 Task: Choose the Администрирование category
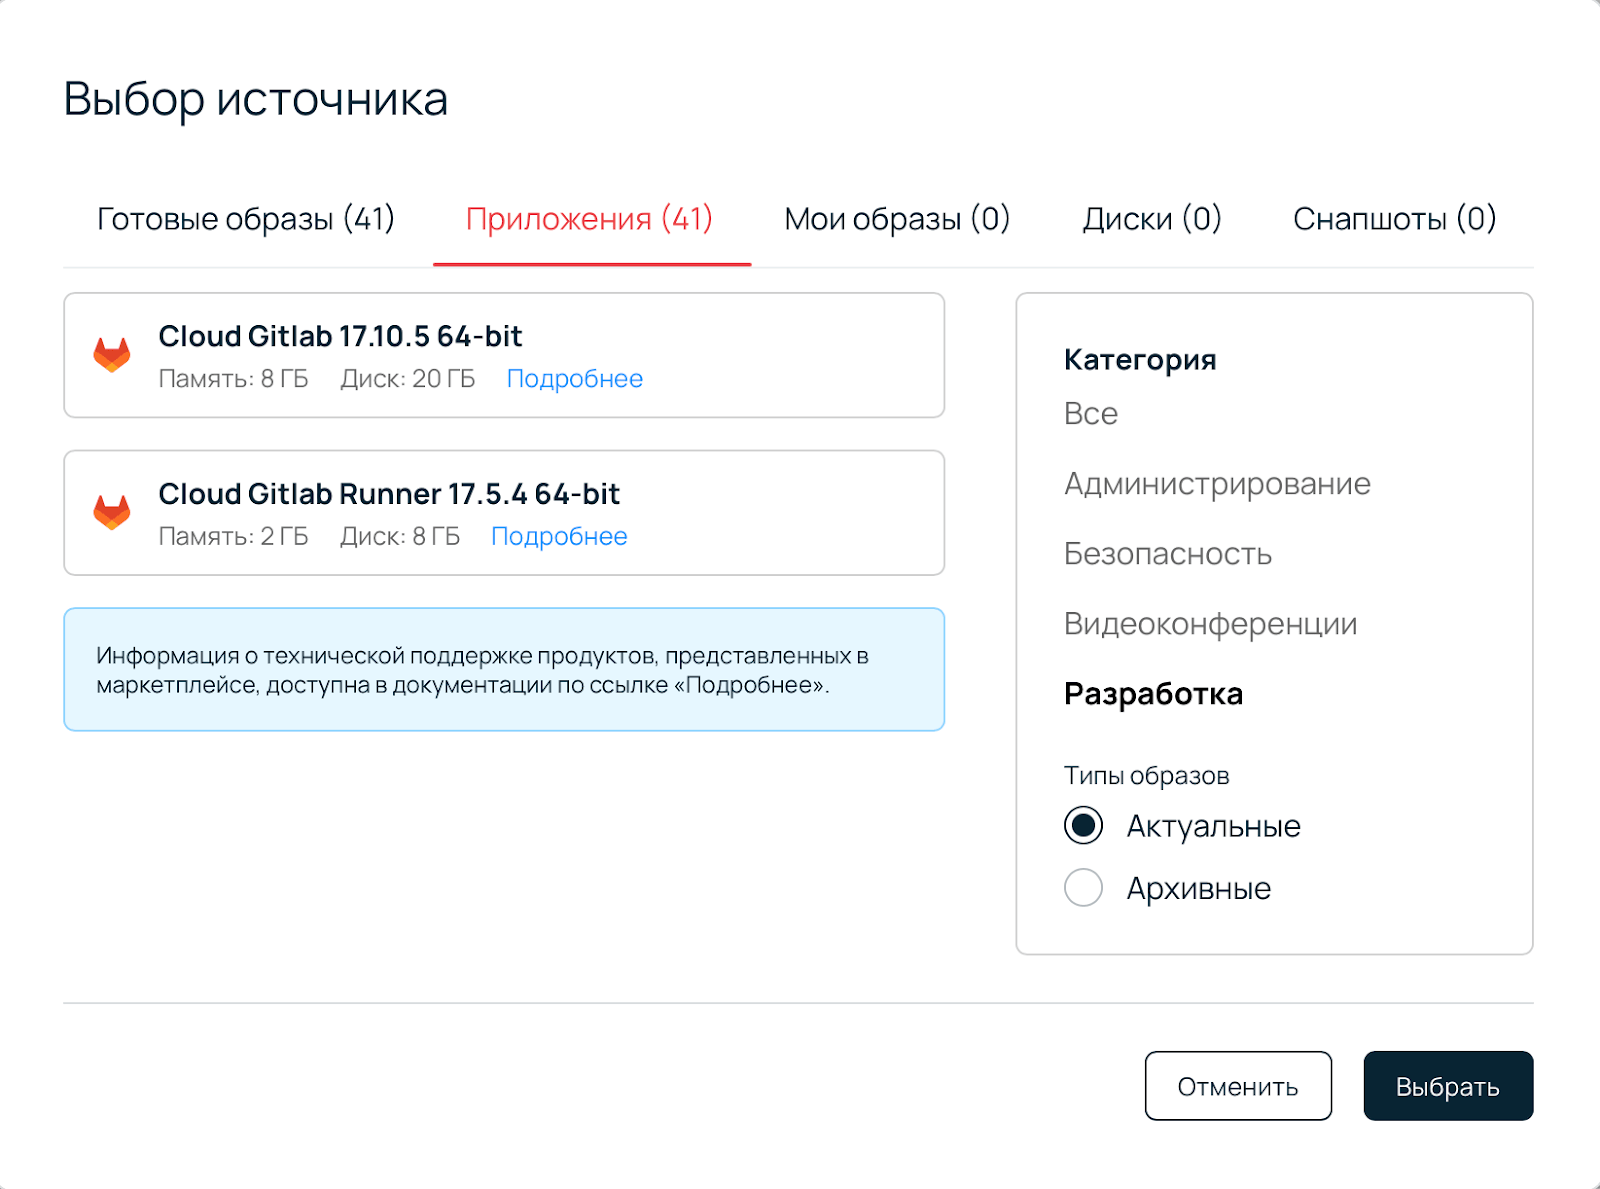1217,484
